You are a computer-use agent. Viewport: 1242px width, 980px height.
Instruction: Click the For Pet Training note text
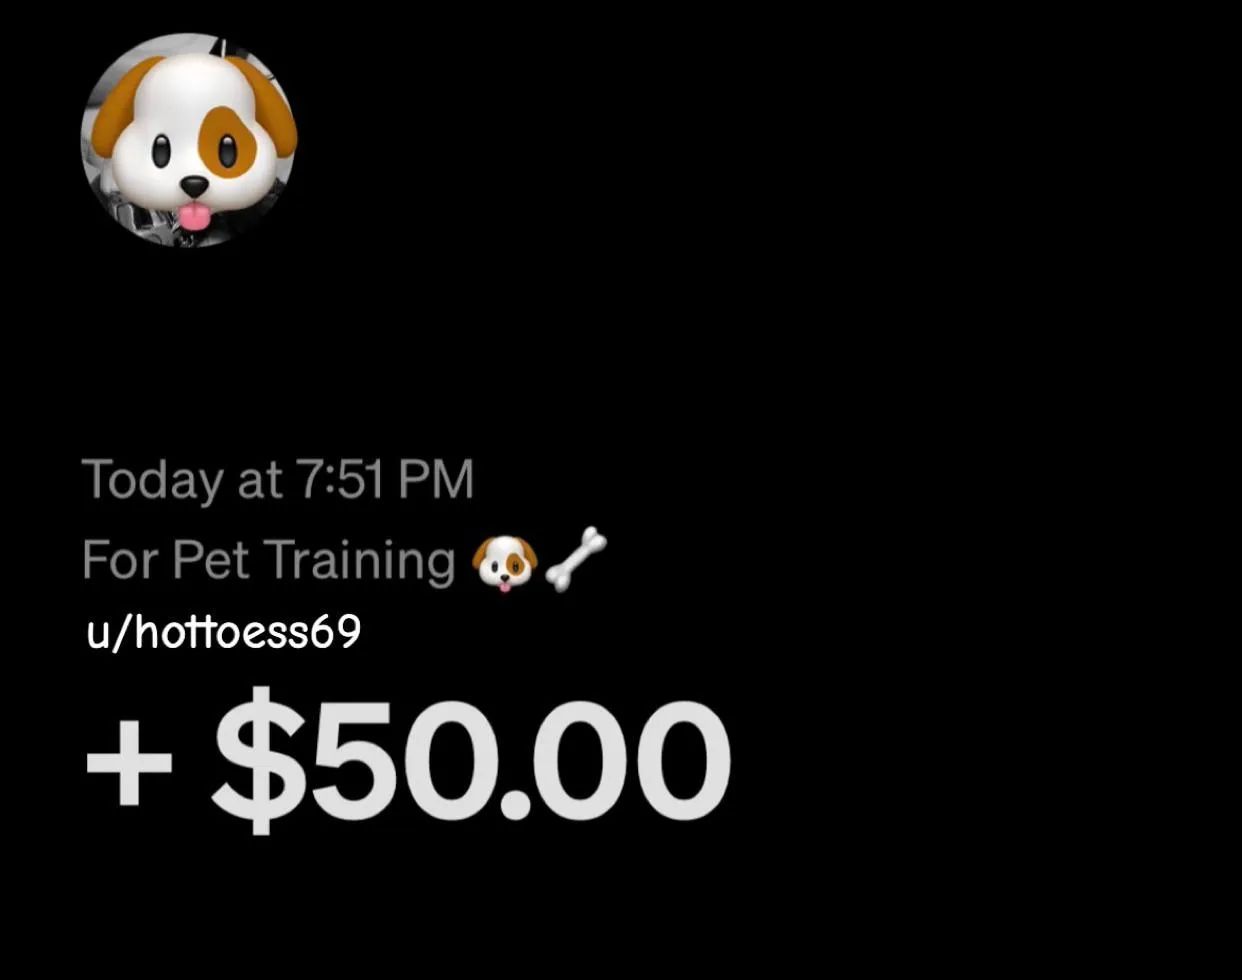269,560
